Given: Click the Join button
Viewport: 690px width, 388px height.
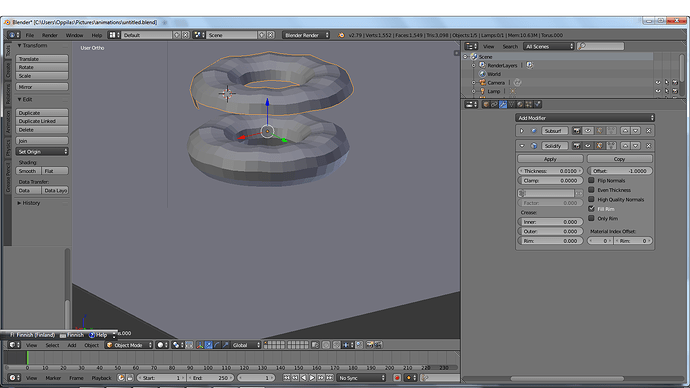Looking at the screenshot, I should (42, 141).
